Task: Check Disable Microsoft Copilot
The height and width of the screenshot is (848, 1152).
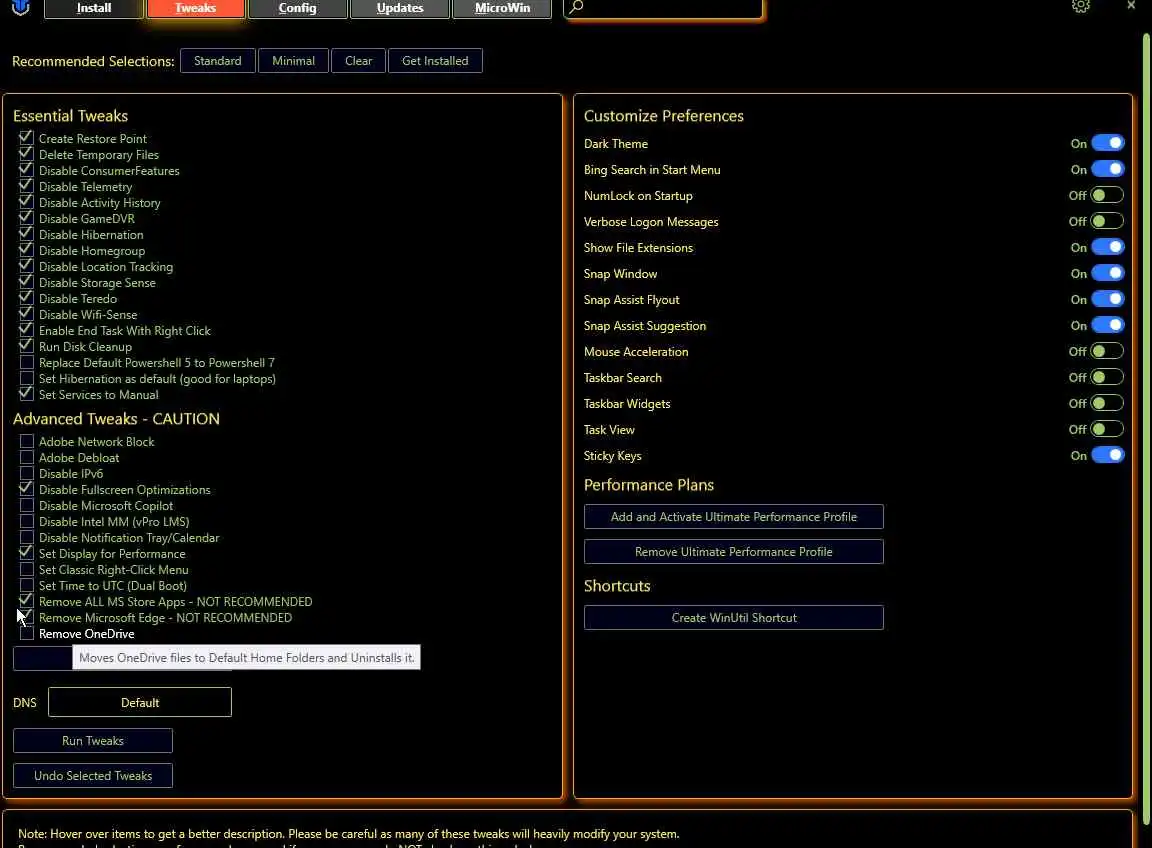Action: click(x=26, y=506)
